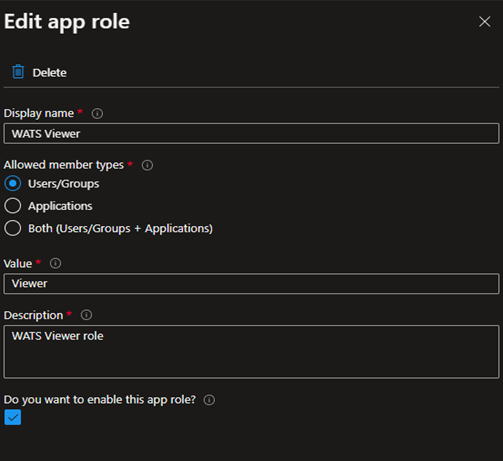Show info for enabling this app role

pyautogui.click(x=209, y=400)
